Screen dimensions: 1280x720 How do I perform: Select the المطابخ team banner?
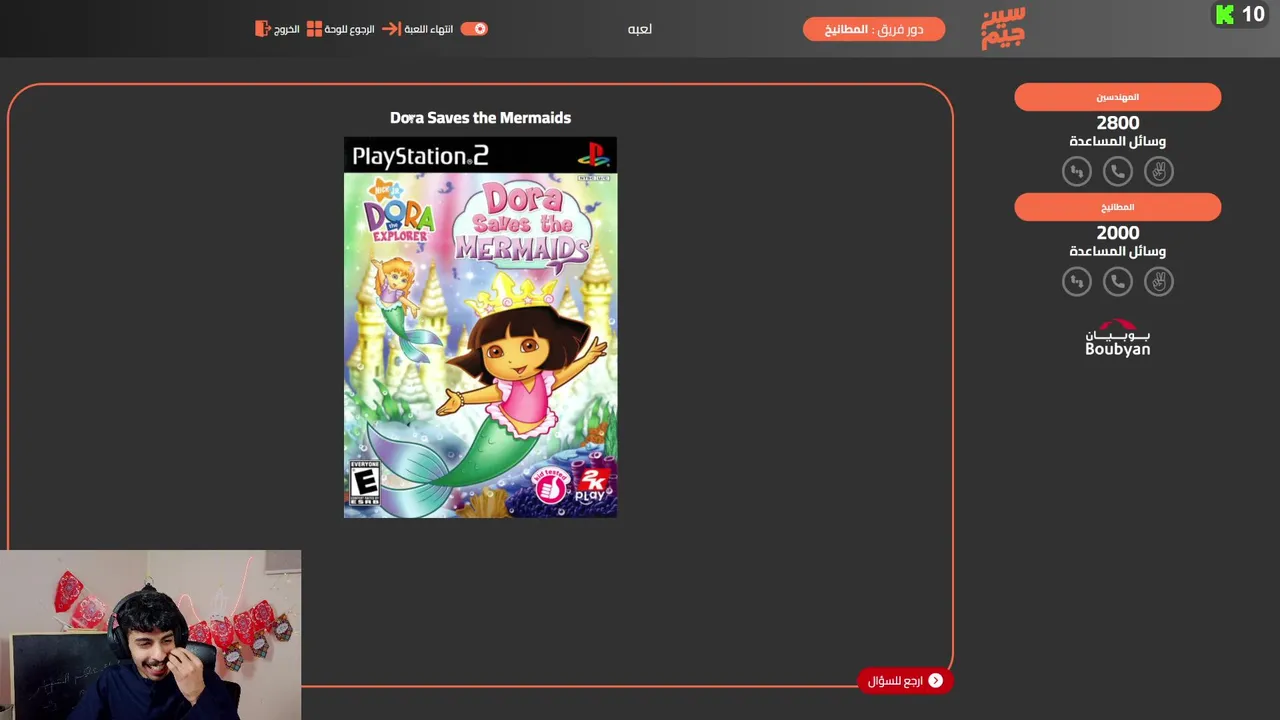pos(1118,207)
